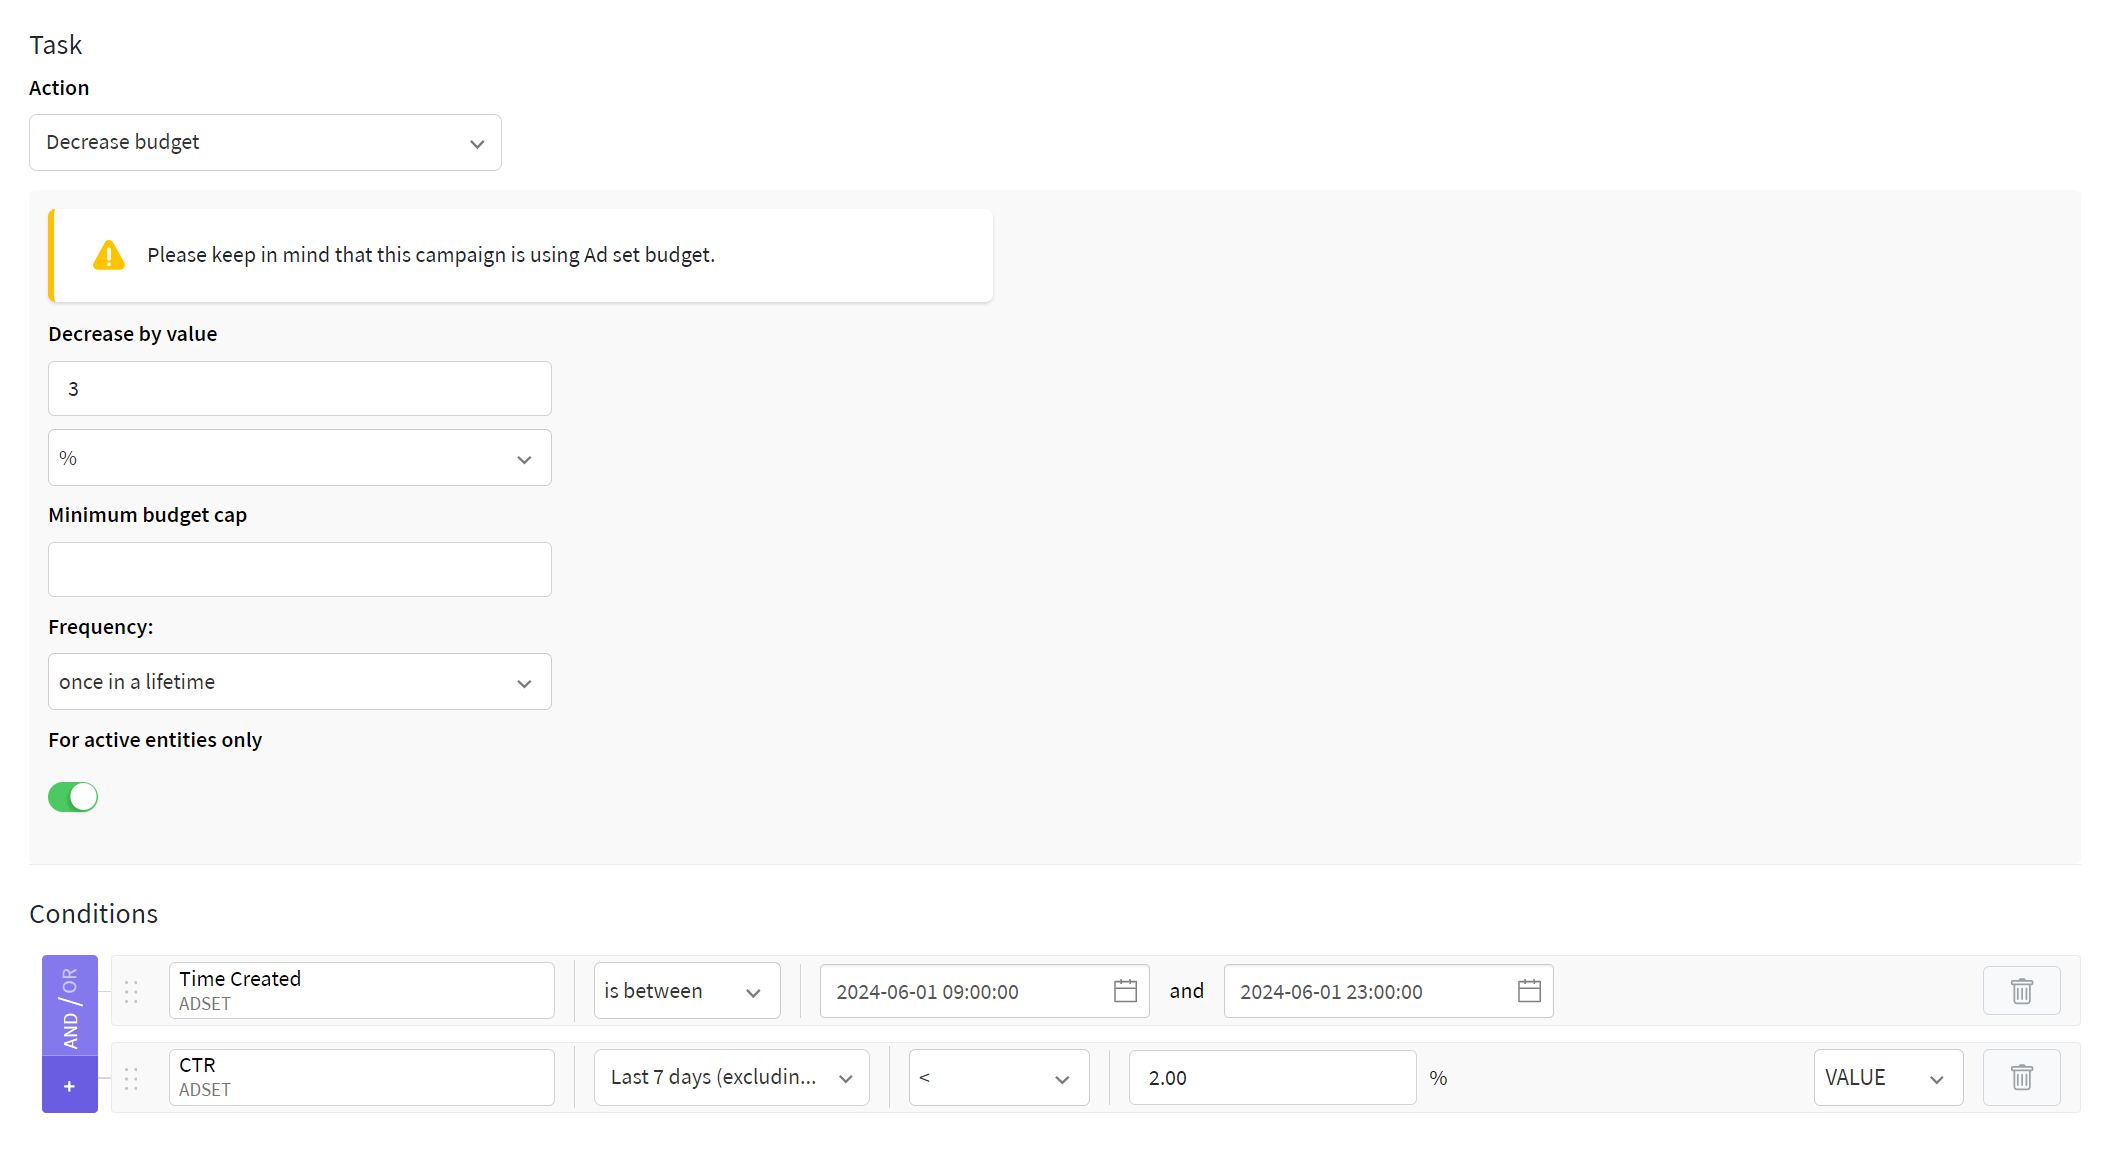Drag the CTR condition row handle
Viewport: 2112px width, 1169px height.
click(134, 1077)
